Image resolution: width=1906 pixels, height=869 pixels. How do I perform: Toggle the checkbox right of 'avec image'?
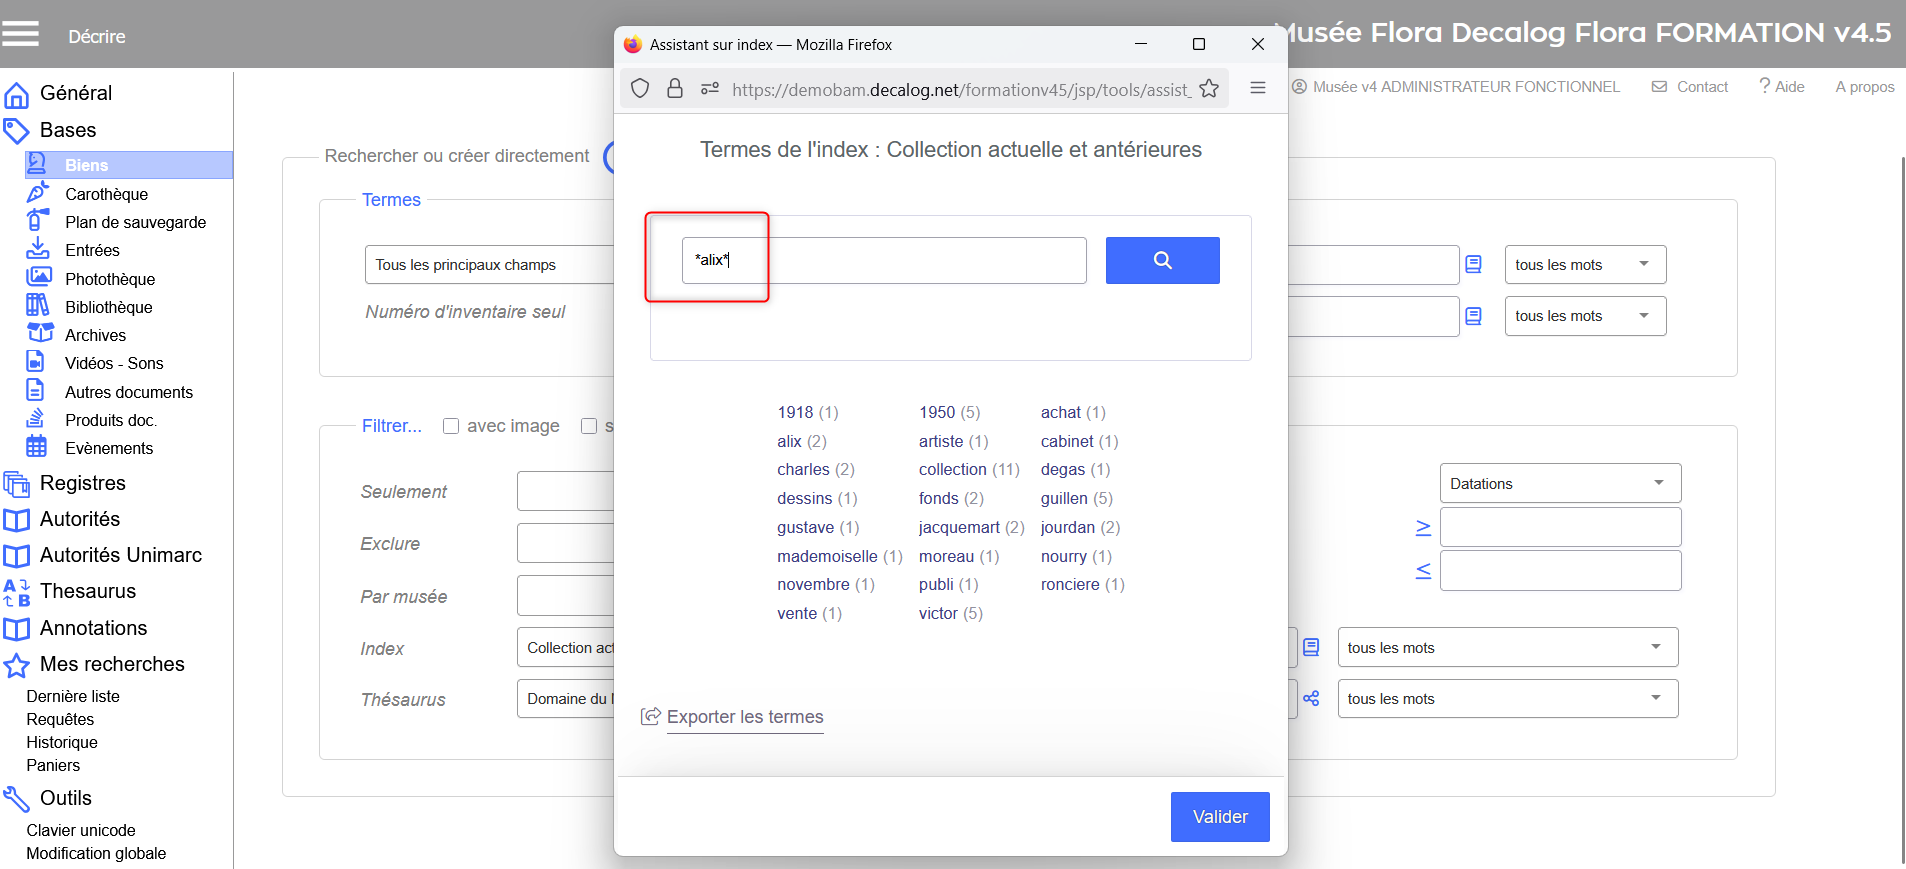(x=589, y=426)
